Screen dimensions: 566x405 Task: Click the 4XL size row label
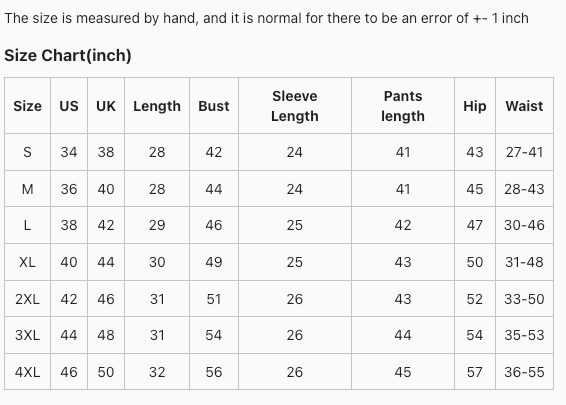coord(27,372)
